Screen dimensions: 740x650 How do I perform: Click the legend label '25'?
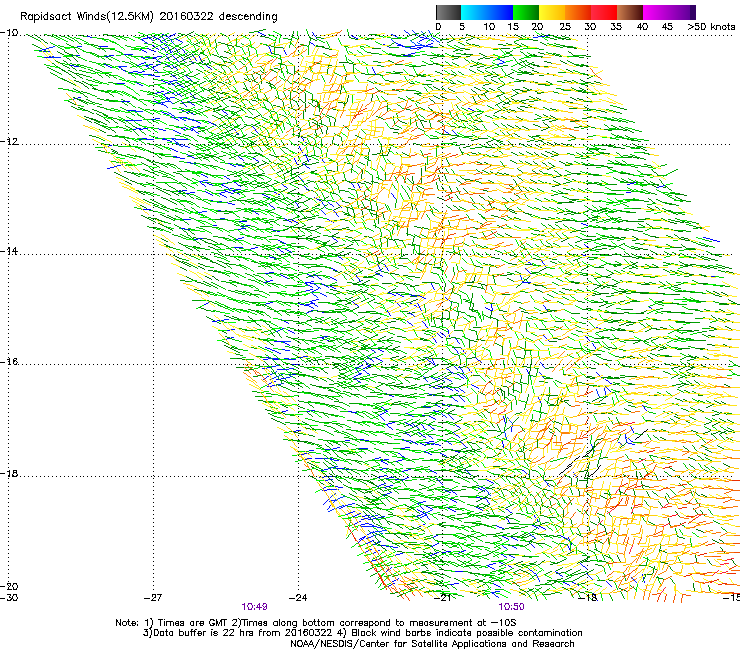565,26
